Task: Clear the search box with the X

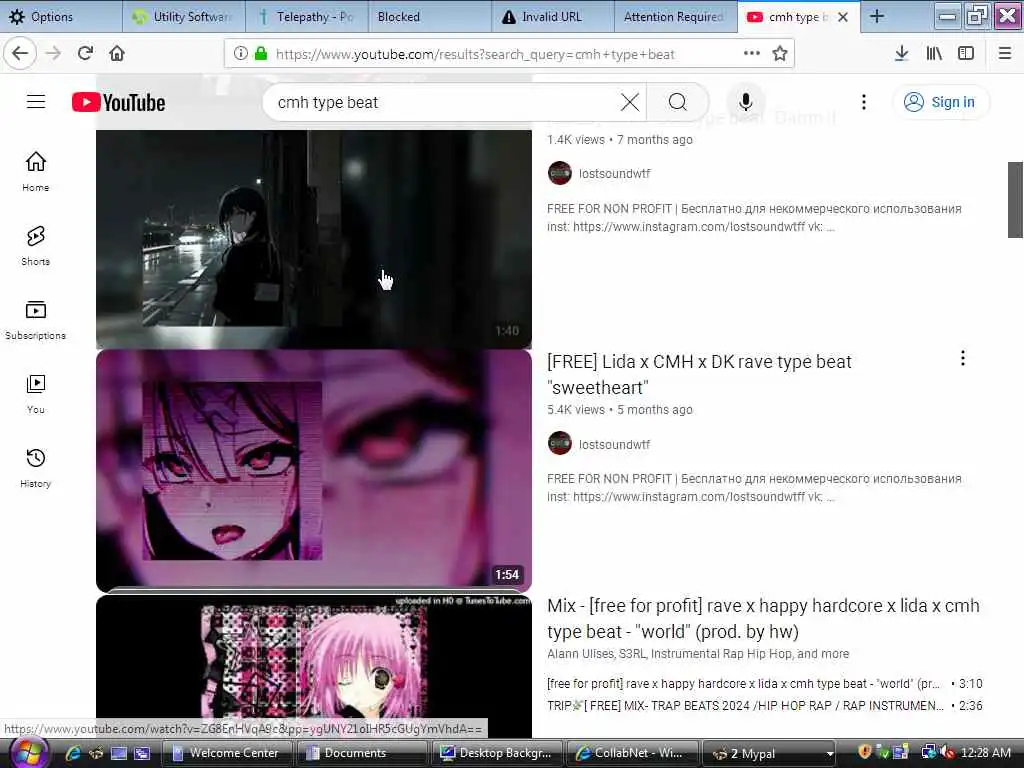Action: [x=630, y=102]
